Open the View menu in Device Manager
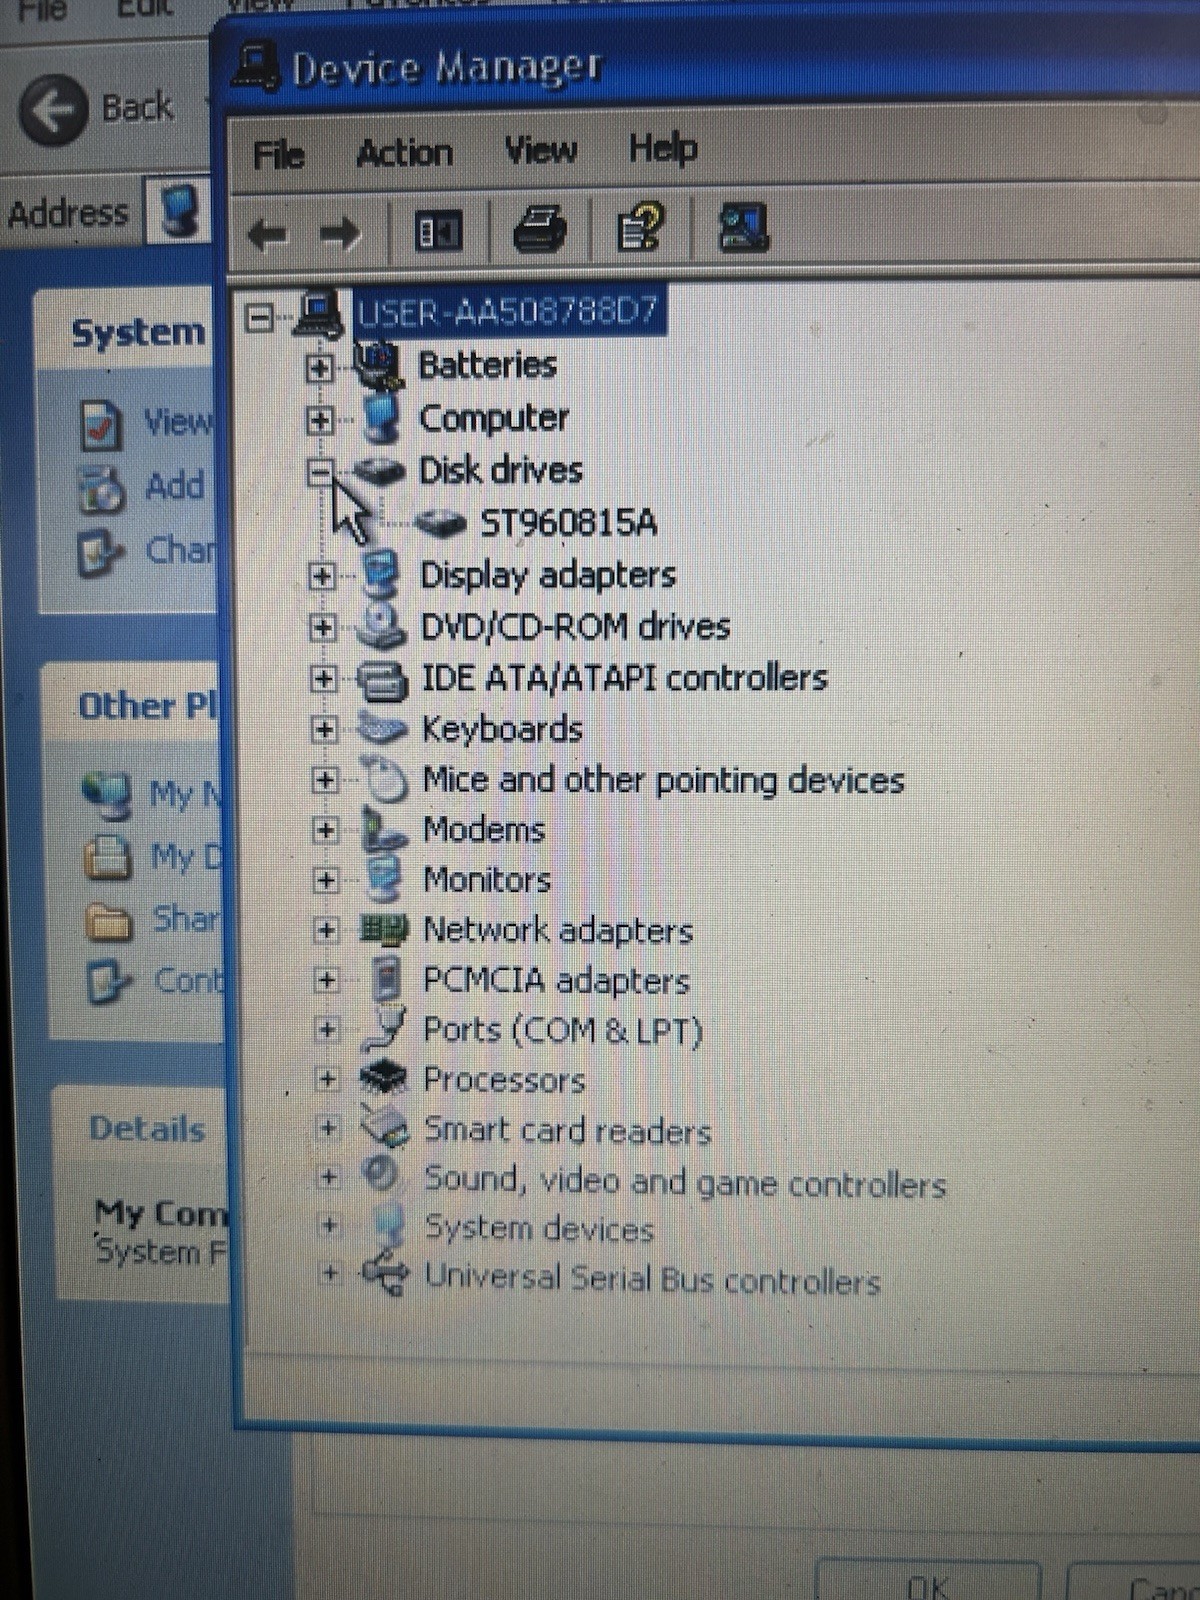 point(540,150)
